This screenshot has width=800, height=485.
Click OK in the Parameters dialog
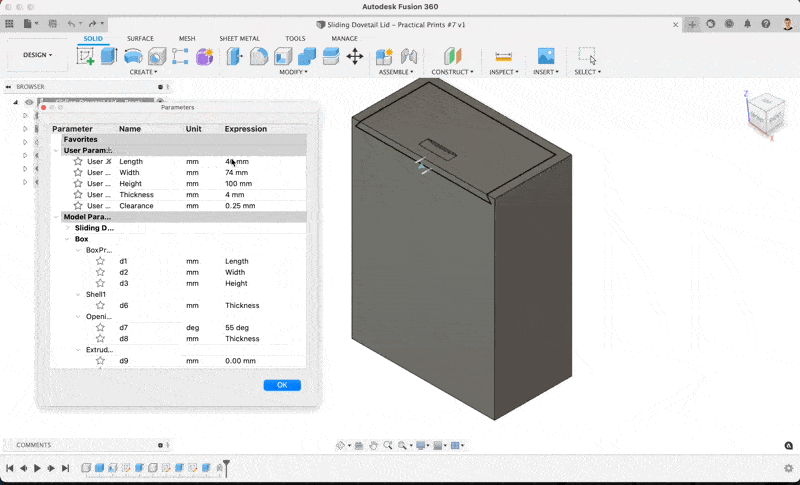[x=282, y=385]
